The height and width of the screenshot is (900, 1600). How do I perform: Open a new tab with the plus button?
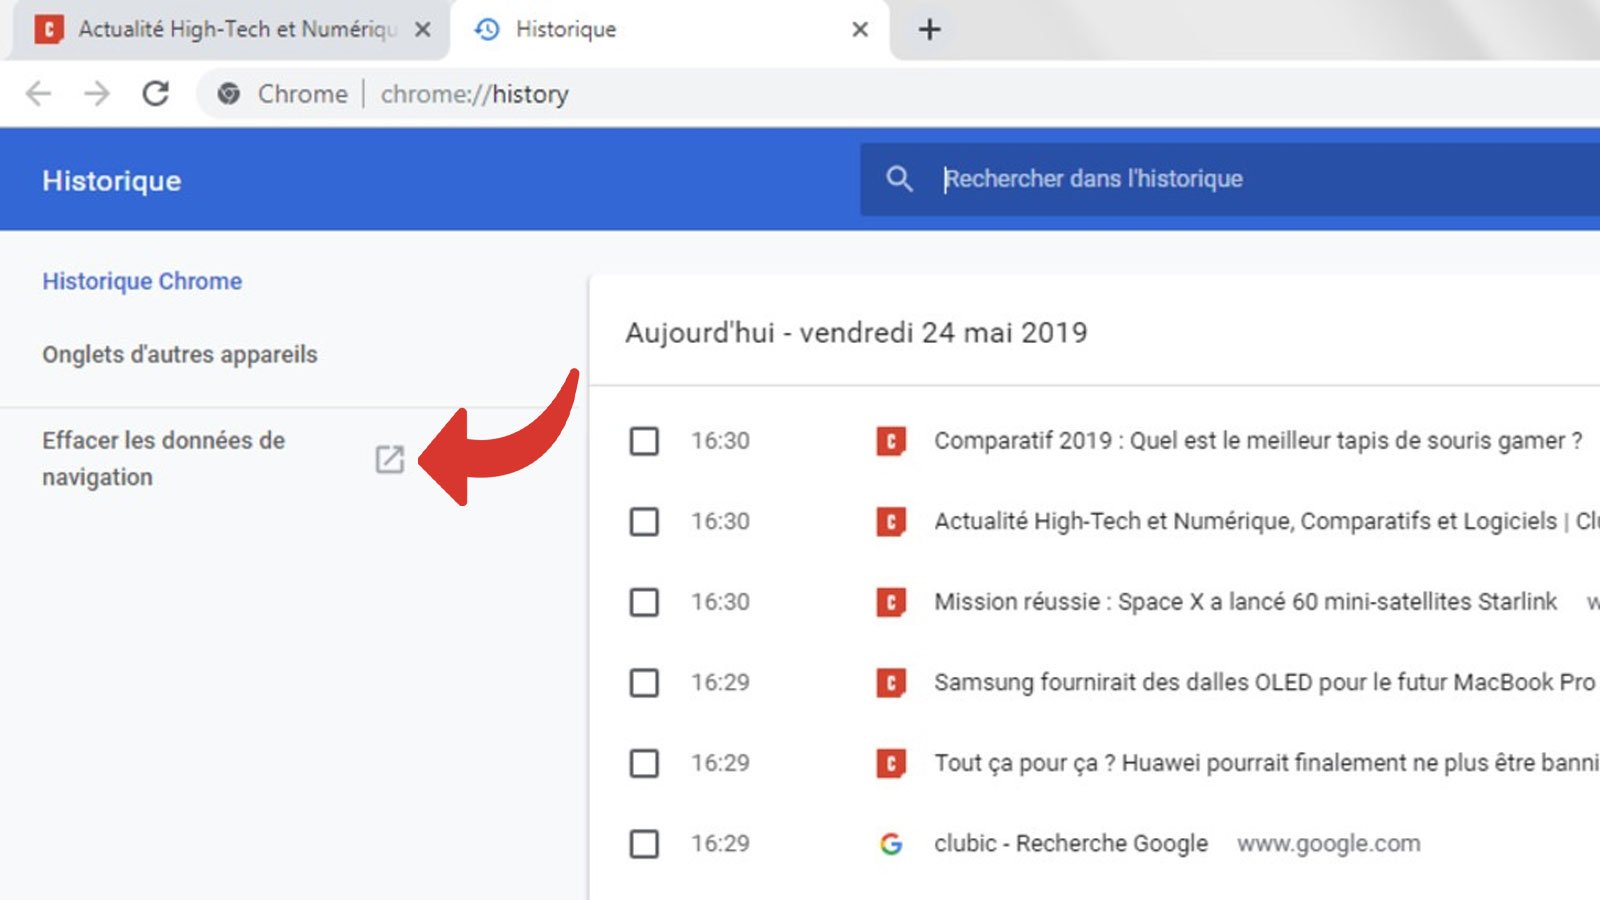(x=929, y=29)
